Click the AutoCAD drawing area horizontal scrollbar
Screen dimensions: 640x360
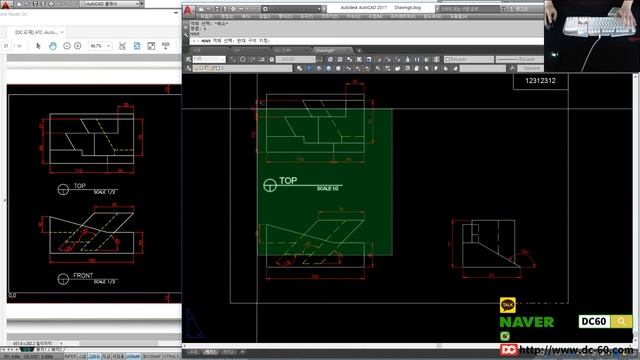[408, 346]
